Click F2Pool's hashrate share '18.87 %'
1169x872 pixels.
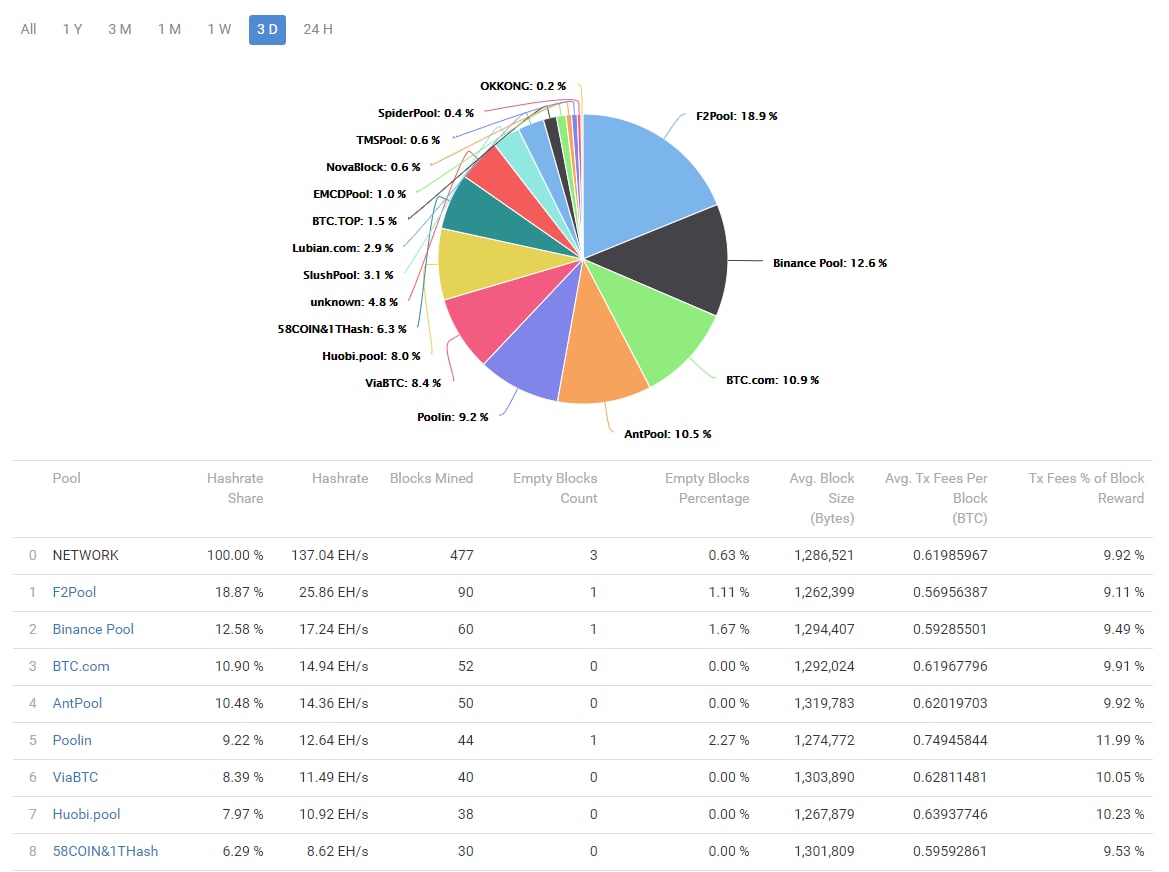tap(239, 593)
